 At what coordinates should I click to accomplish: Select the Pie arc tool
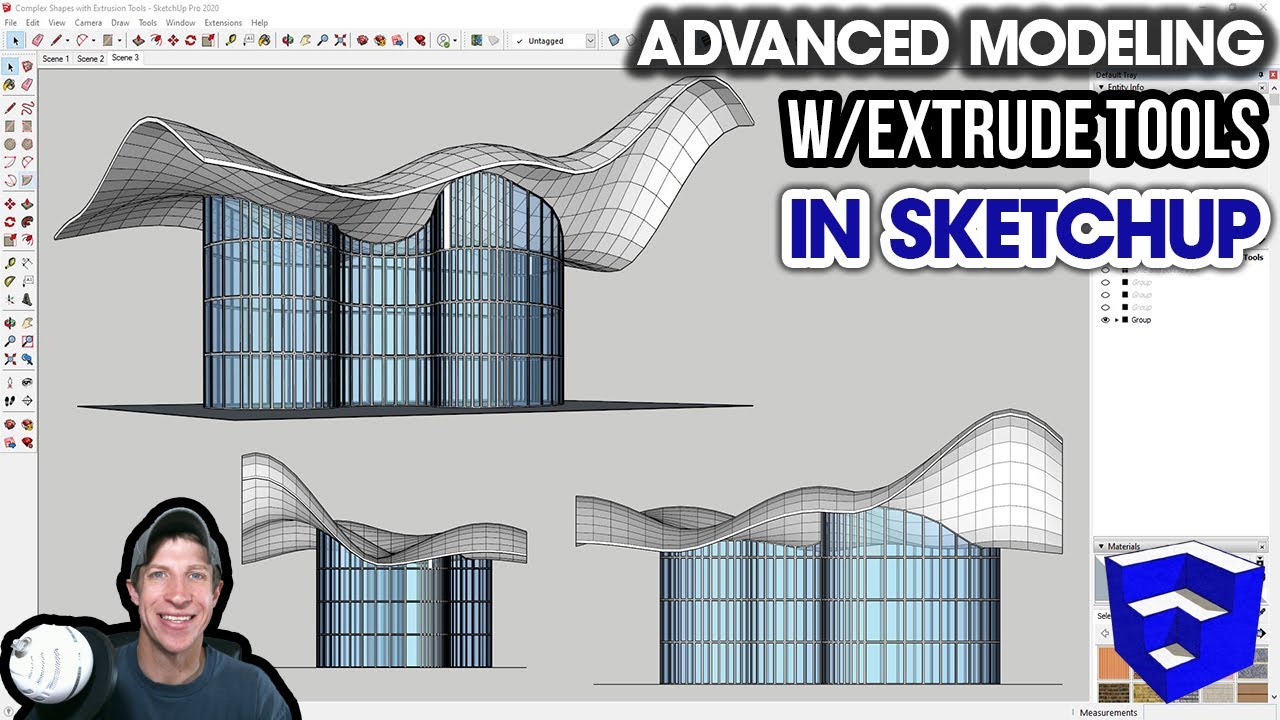[x=27, y=181]
